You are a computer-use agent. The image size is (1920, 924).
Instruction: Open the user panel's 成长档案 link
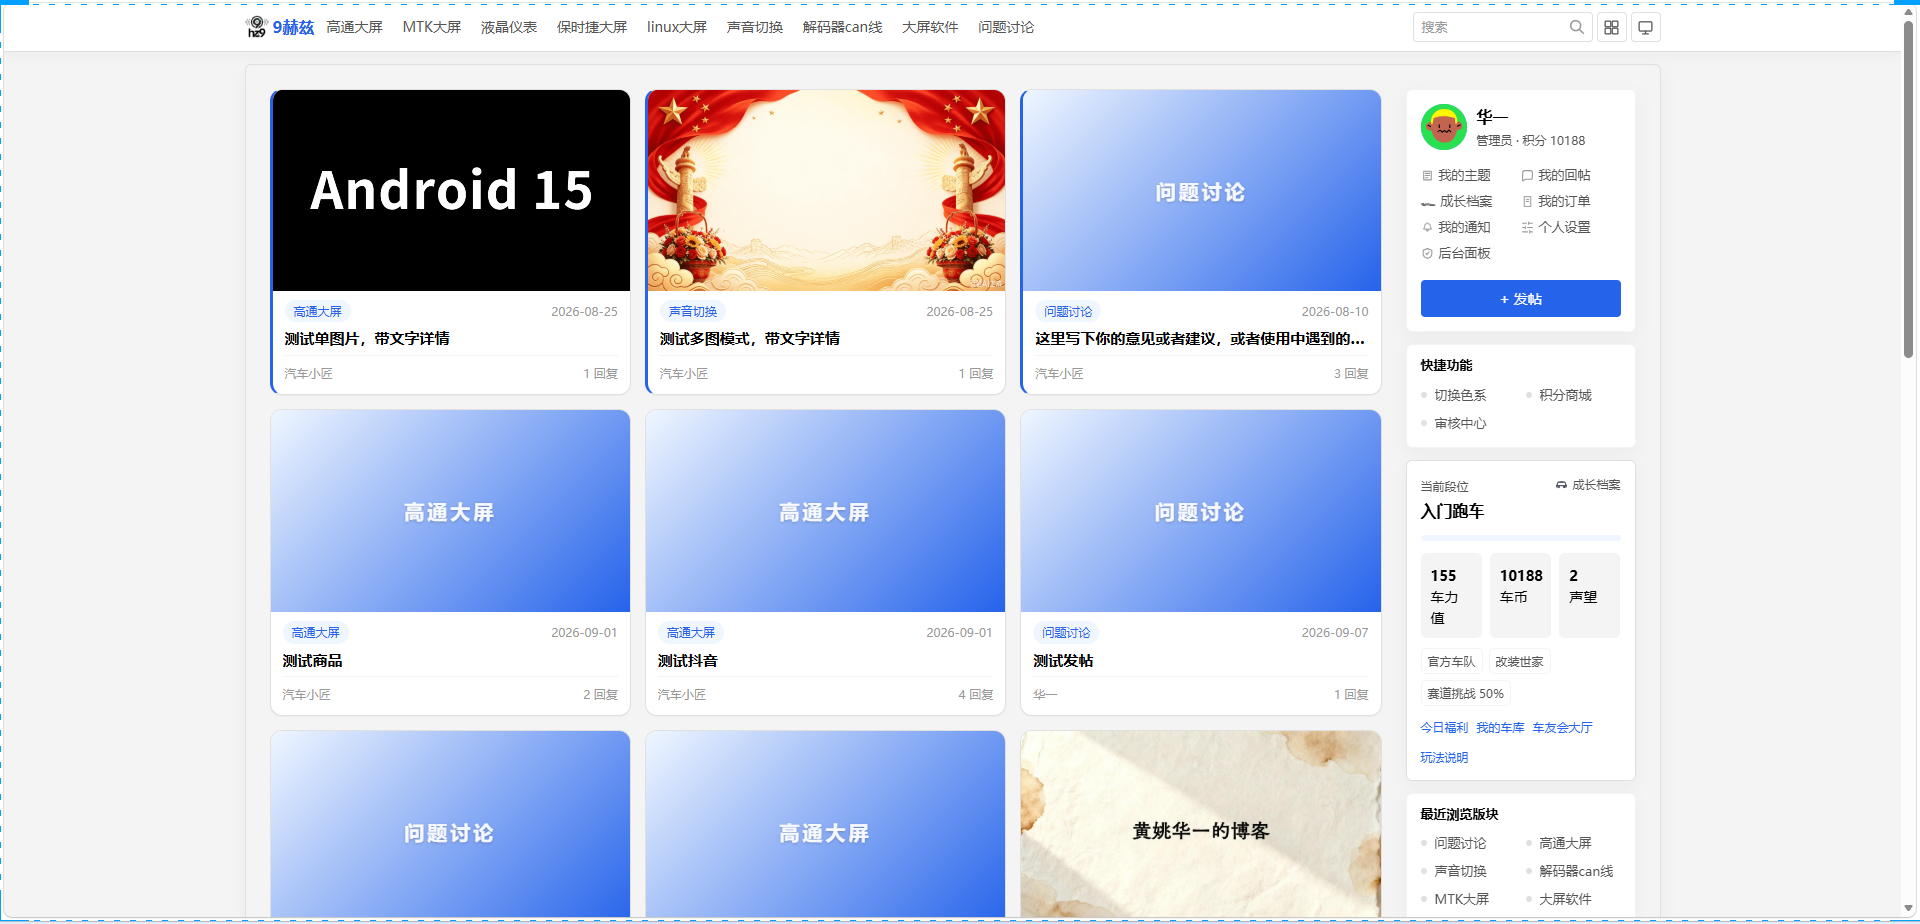[x=1457, y=201]
